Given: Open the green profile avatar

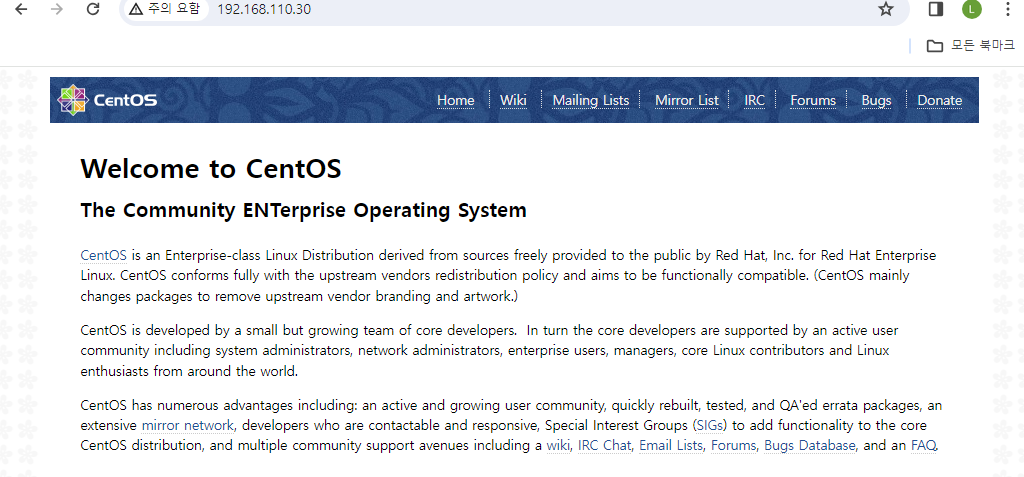Looking at the screenshot, I should click(972, 9).
